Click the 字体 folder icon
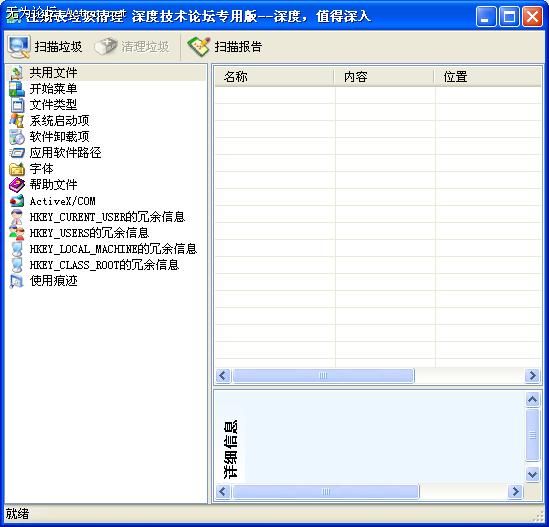The width and height of the screenshot is (549, 527). pyautogui.click(x=17, y=169)
